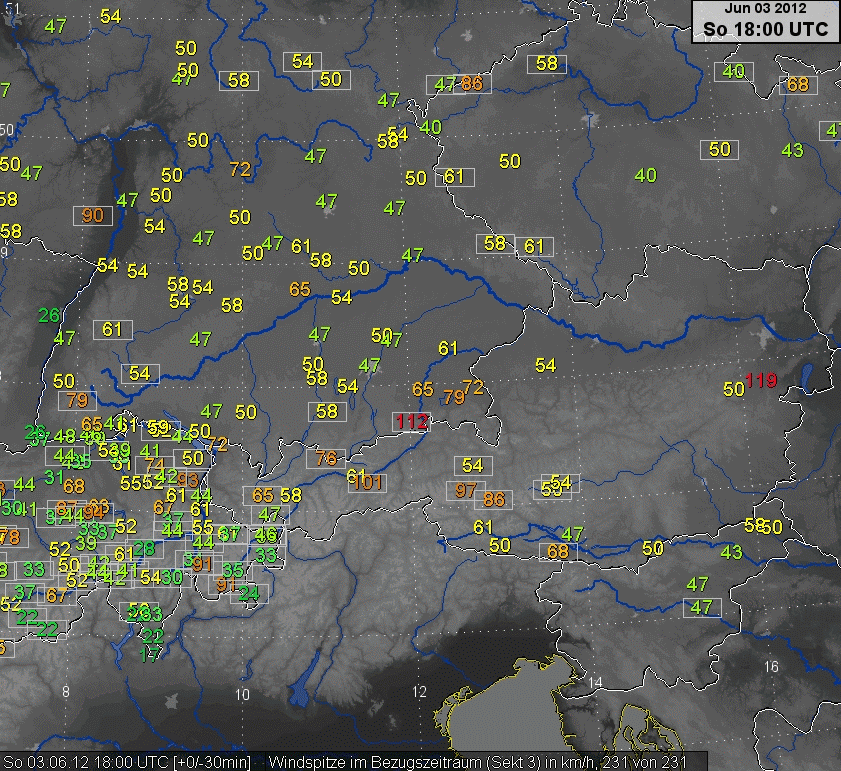Select the boxed orange 97 gust value
The image size is (841, 771).
pyautogui.click(x=466, y=490)
